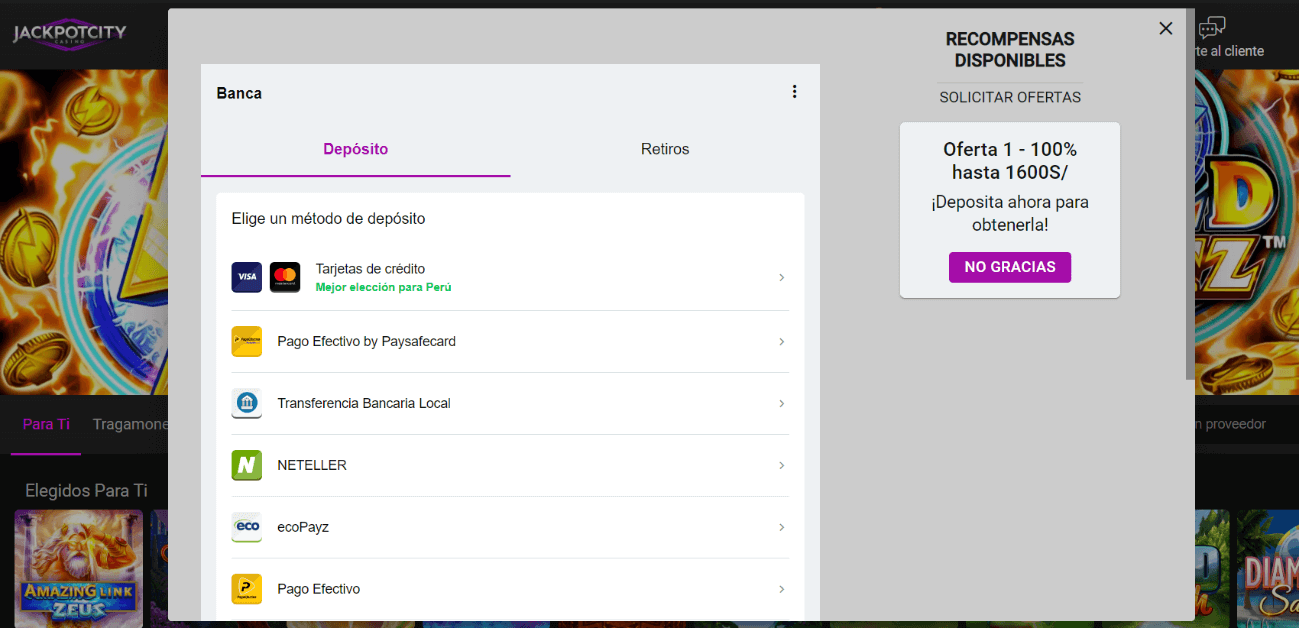Open the Amazing Link Zeus game thumbnail

click(x=79, y=569)
